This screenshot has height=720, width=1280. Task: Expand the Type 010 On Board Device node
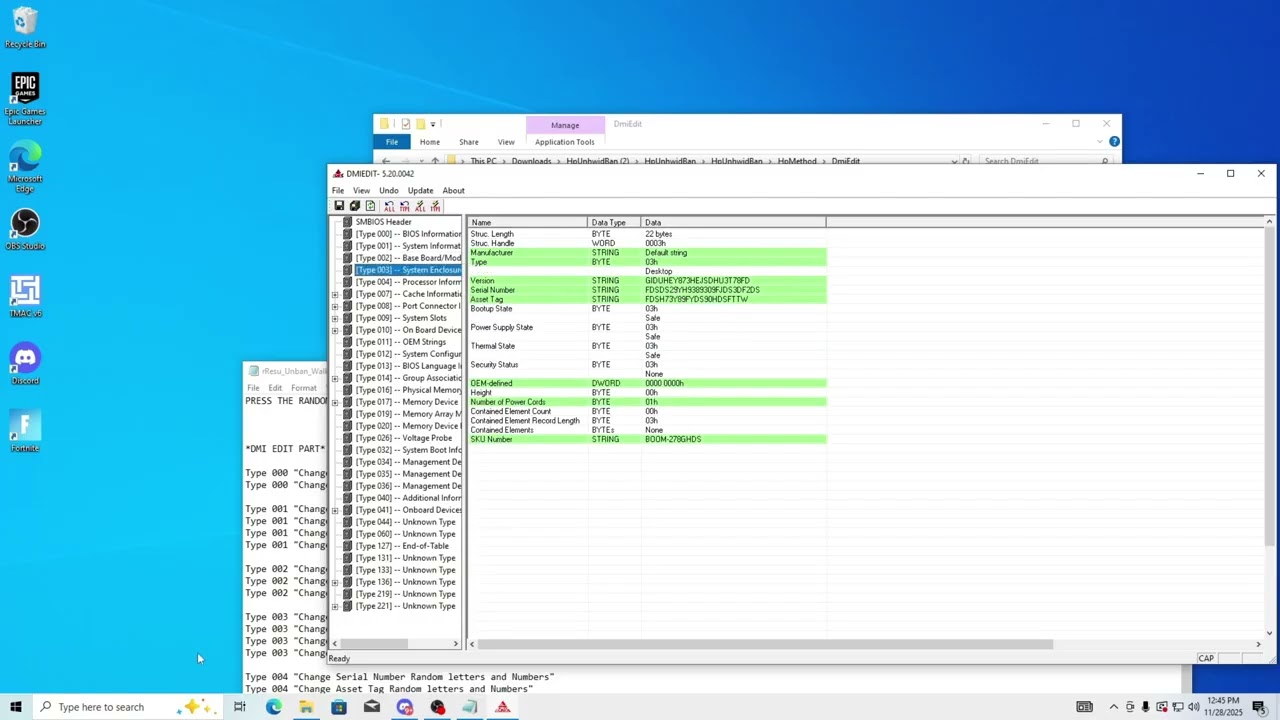pos(335,330)
